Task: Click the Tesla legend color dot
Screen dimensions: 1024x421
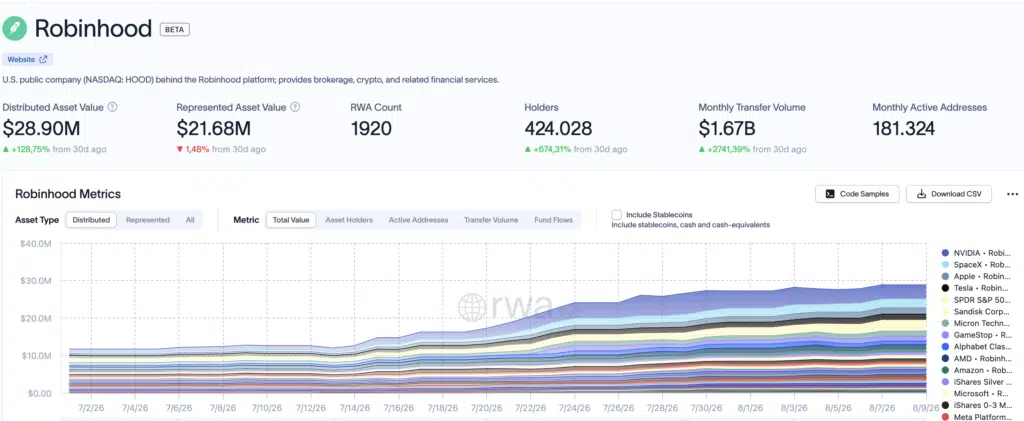Action: (944, 288)
